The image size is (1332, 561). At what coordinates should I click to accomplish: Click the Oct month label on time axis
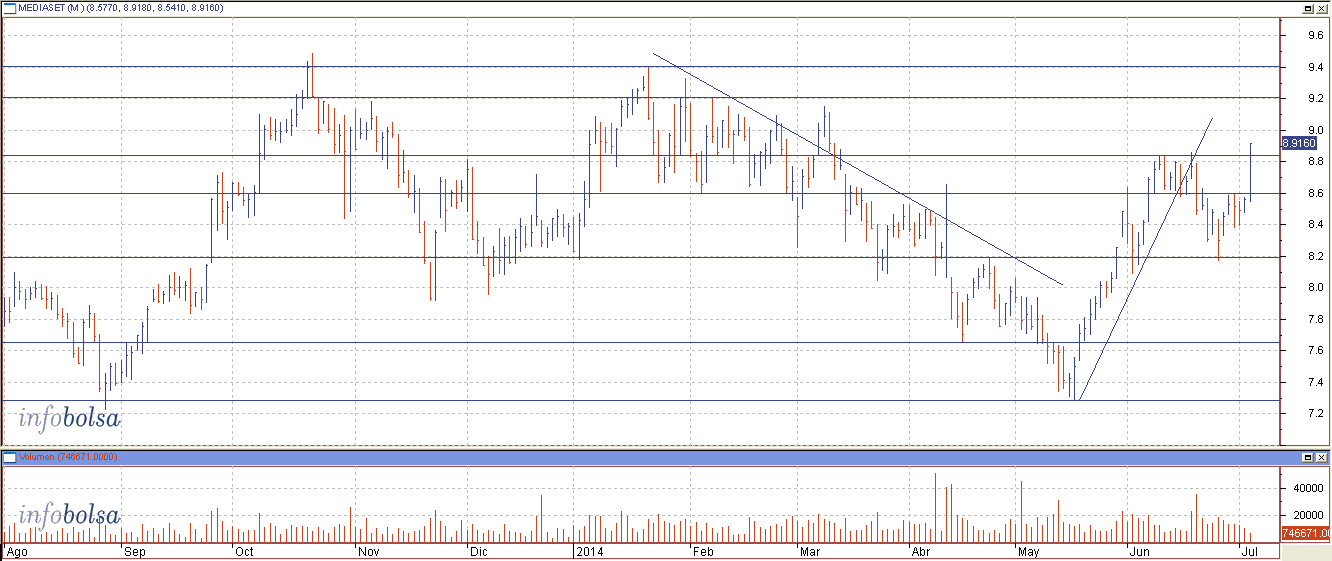point(243,551)
